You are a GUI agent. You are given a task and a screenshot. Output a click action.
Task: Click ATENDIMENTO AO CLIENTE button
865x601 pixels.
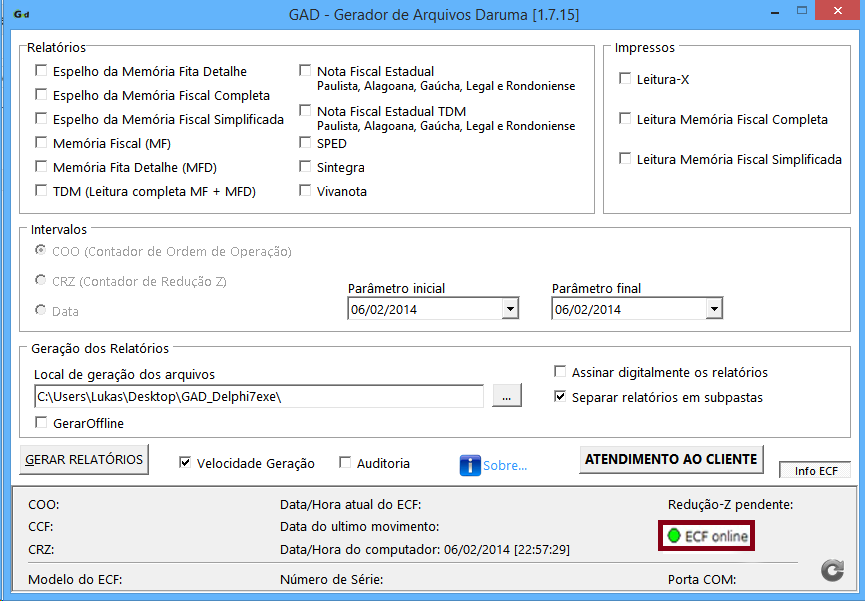pos(671,459)
